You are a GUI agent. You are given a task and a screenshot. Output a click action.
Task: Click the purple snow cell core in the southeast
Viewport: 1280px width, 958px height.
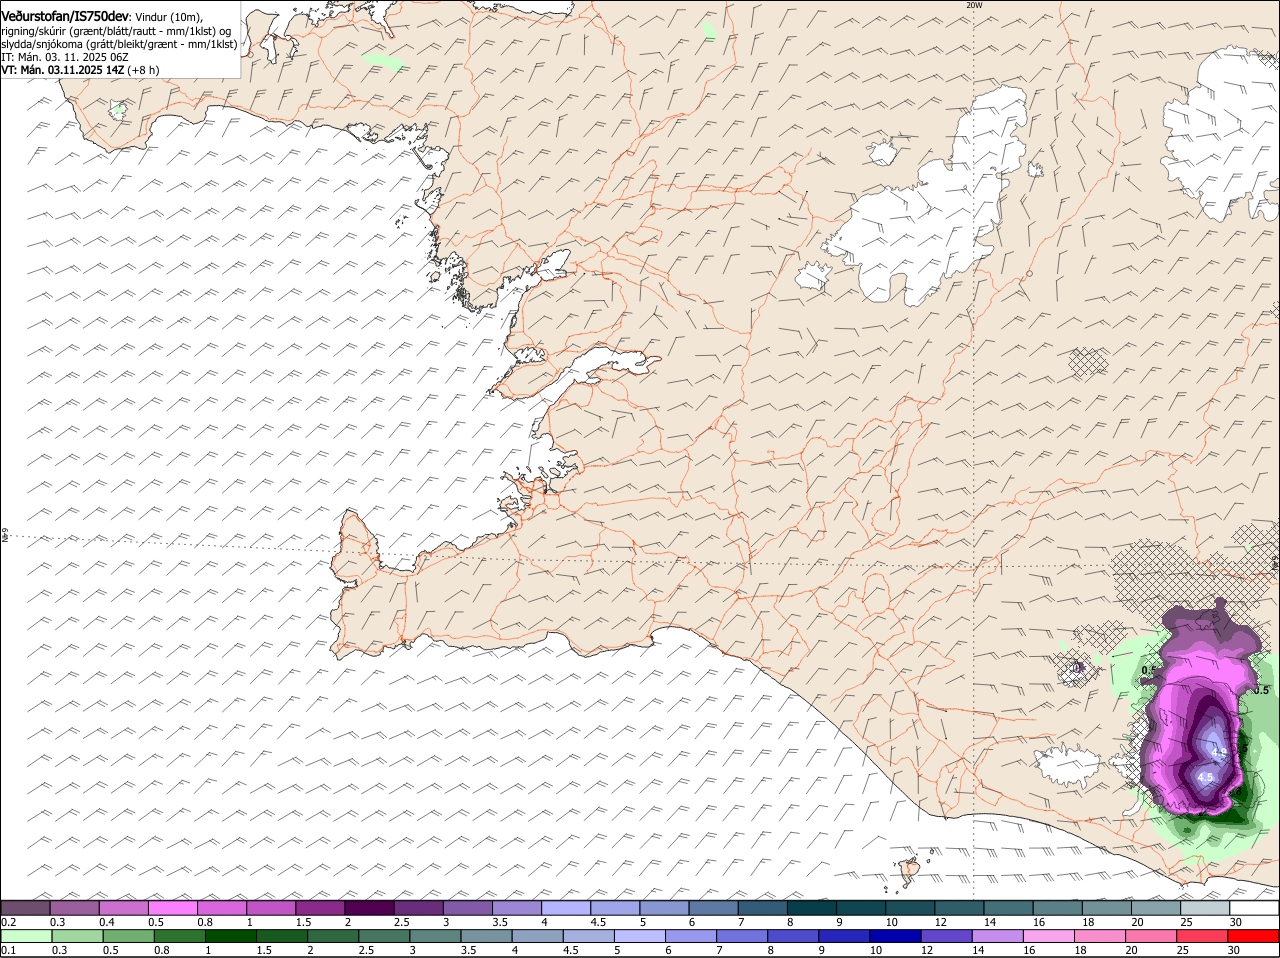1207,745
